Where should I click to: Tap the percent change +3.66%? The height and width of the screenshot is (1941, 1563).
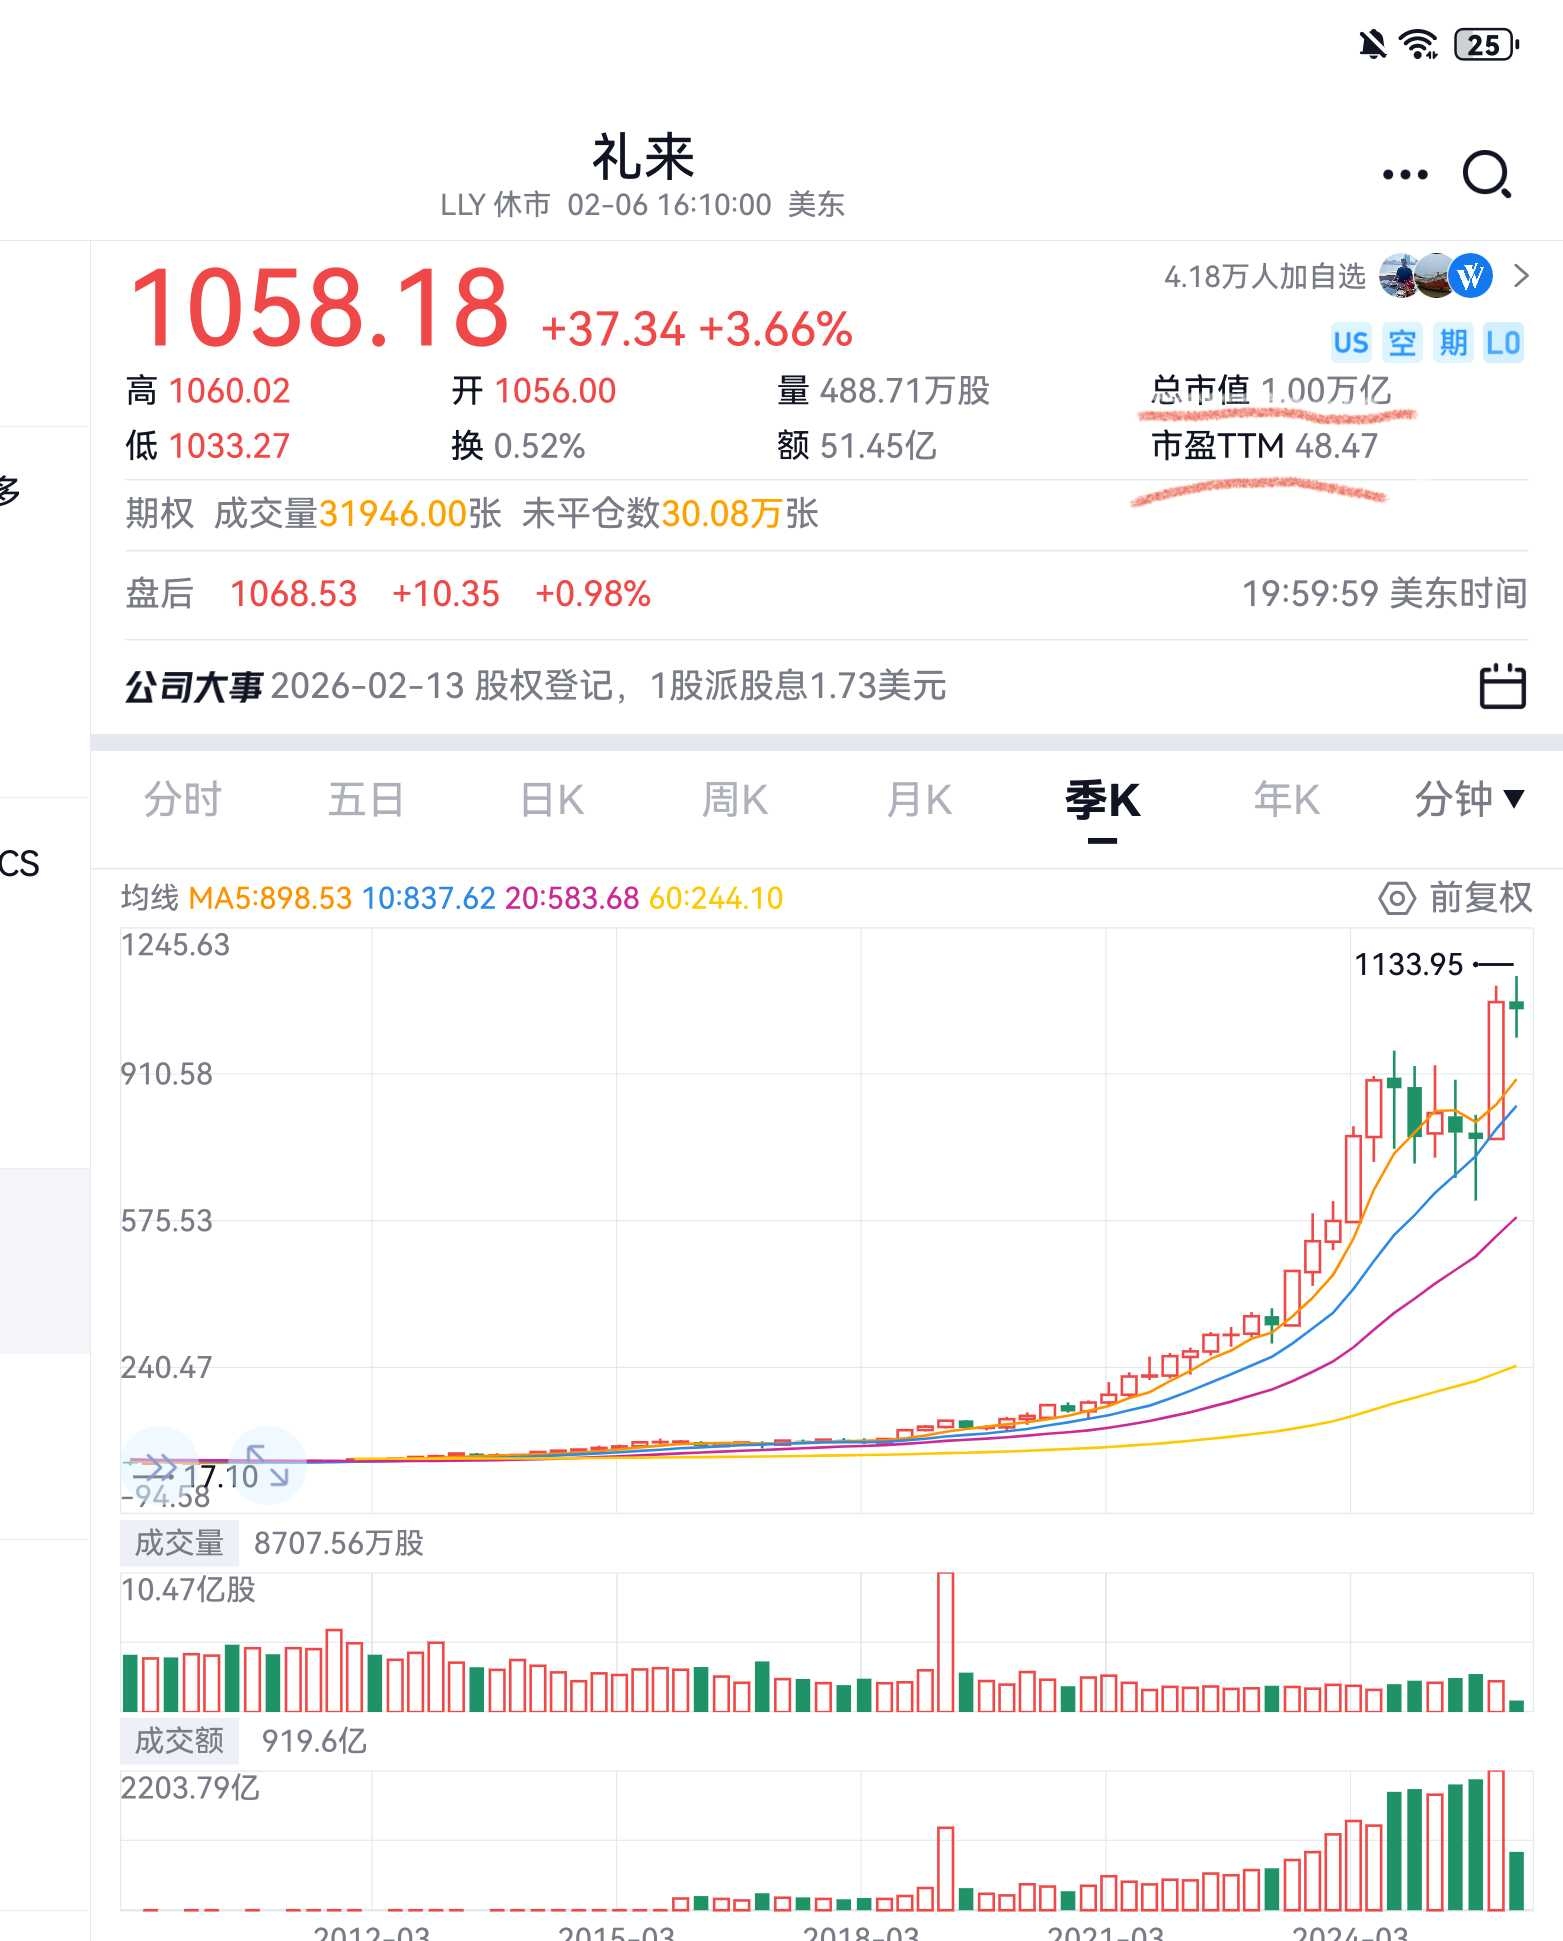776,329
